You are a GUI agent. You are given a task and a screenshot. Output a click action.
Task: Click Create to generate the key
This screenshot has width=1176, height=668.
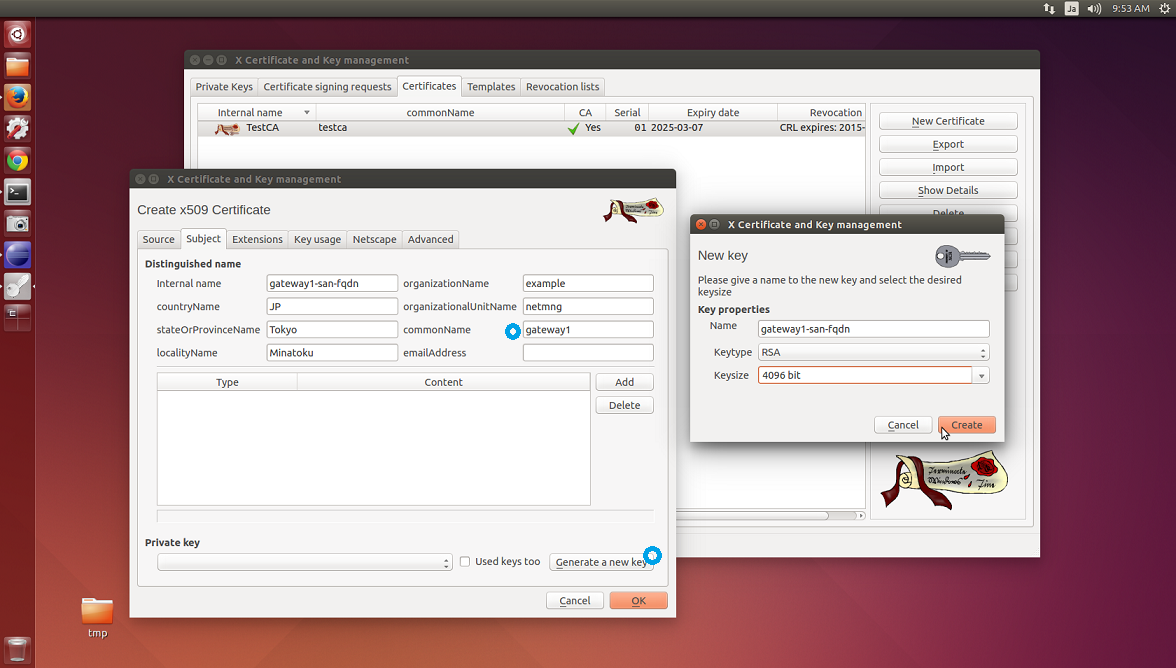966,425
